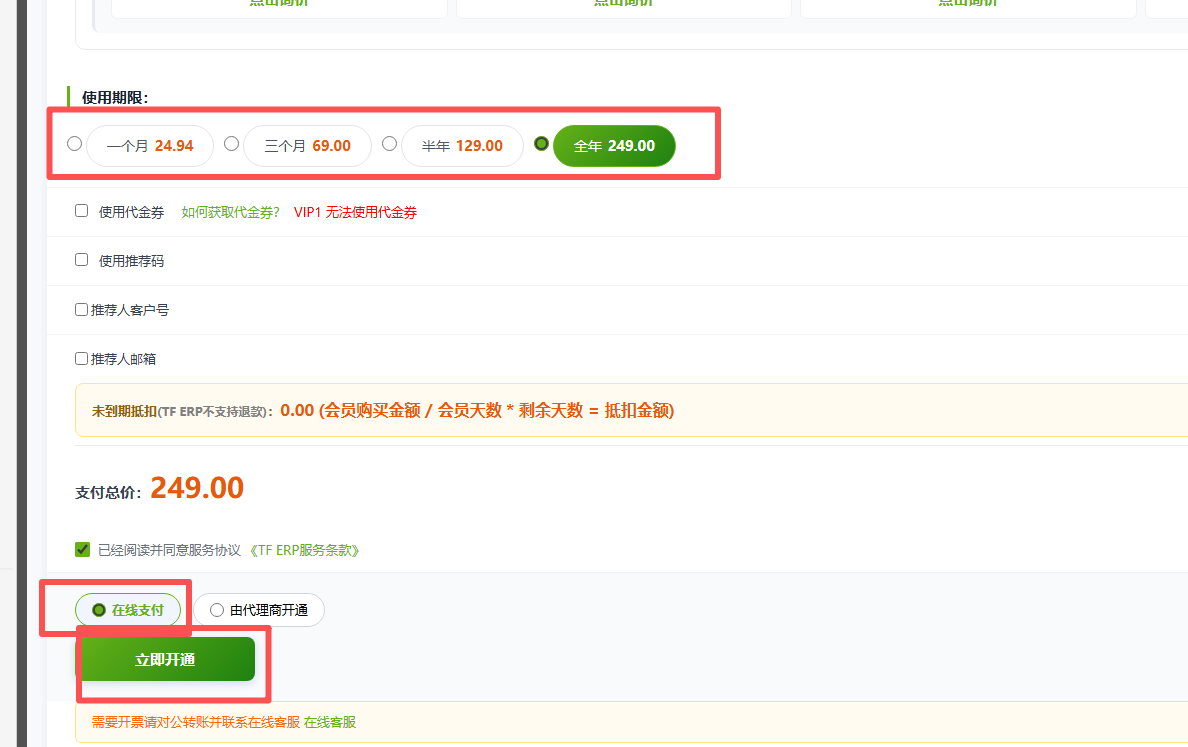
Task: Tick the 使用推荐码 checkbox
Action: pos(82,260)
